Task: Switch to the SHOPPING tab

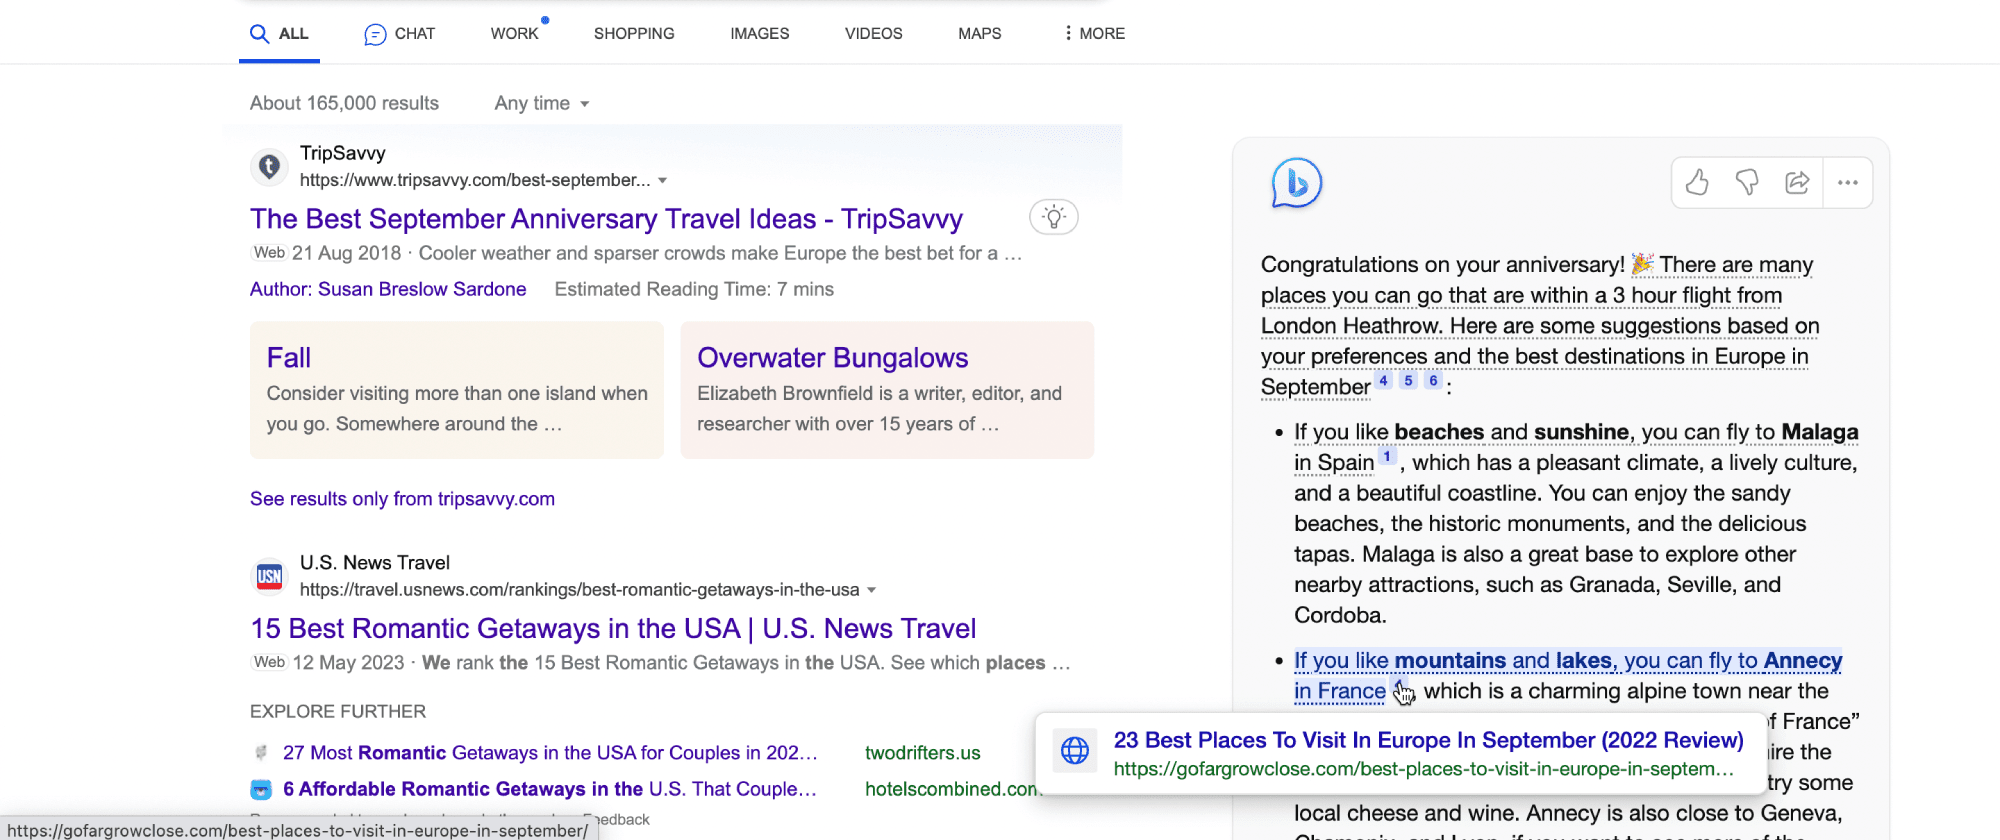Action: click(x=634, y=33)
